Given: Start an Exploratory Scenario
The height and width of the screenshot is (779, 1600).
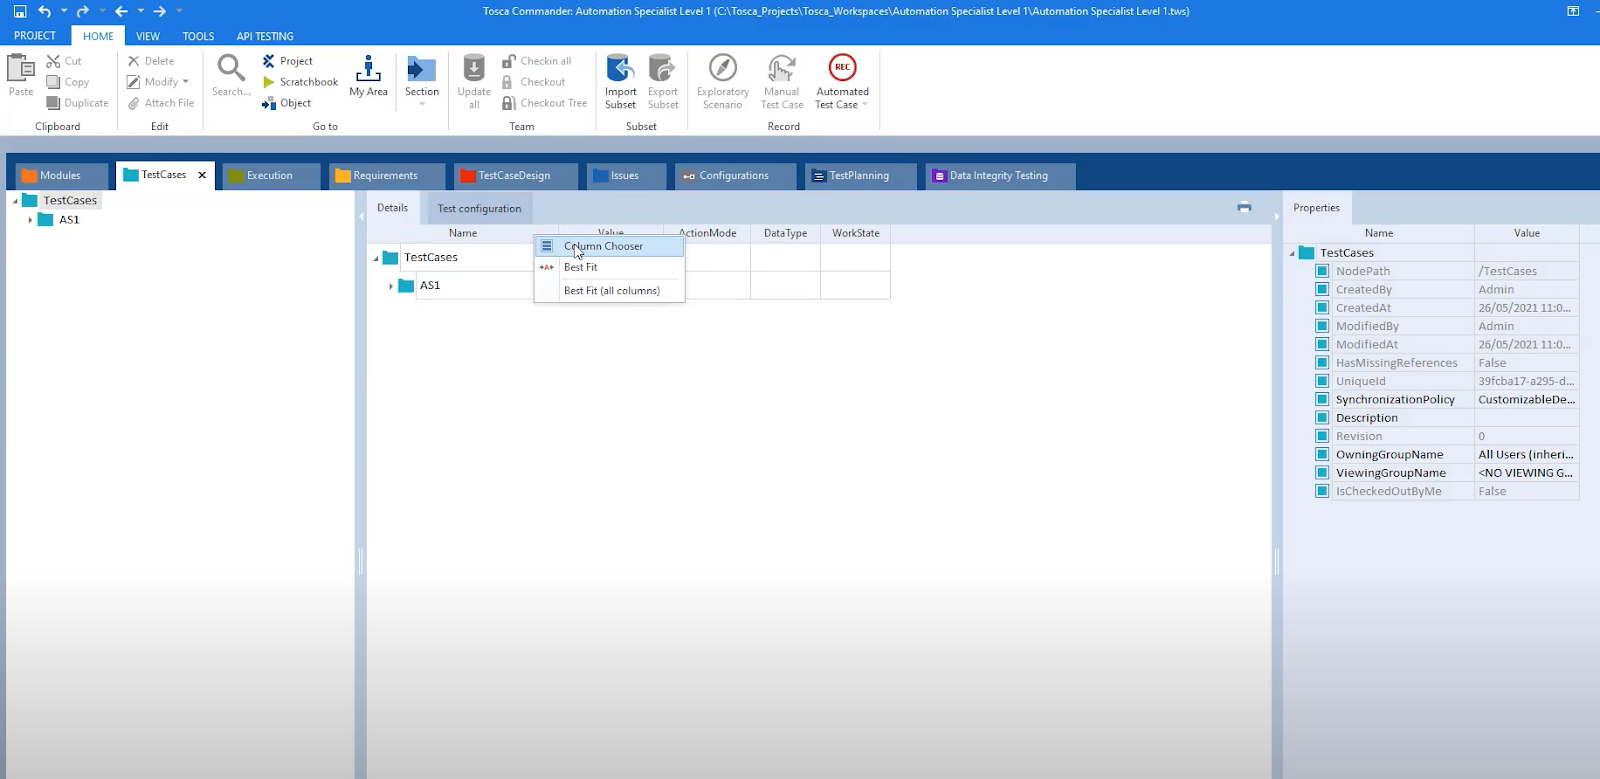Looking at the screenshot, I should 723,81.
